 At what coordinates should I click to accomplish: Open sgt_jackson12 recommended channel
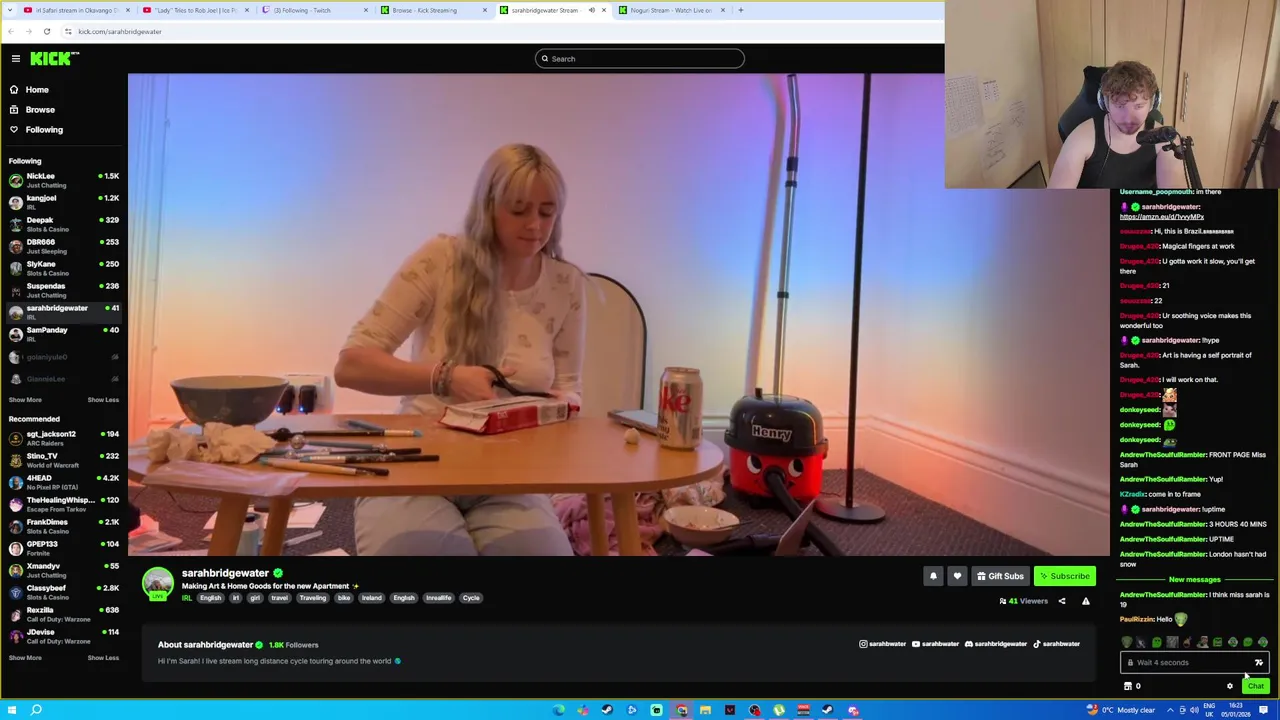tap(63, 438)
